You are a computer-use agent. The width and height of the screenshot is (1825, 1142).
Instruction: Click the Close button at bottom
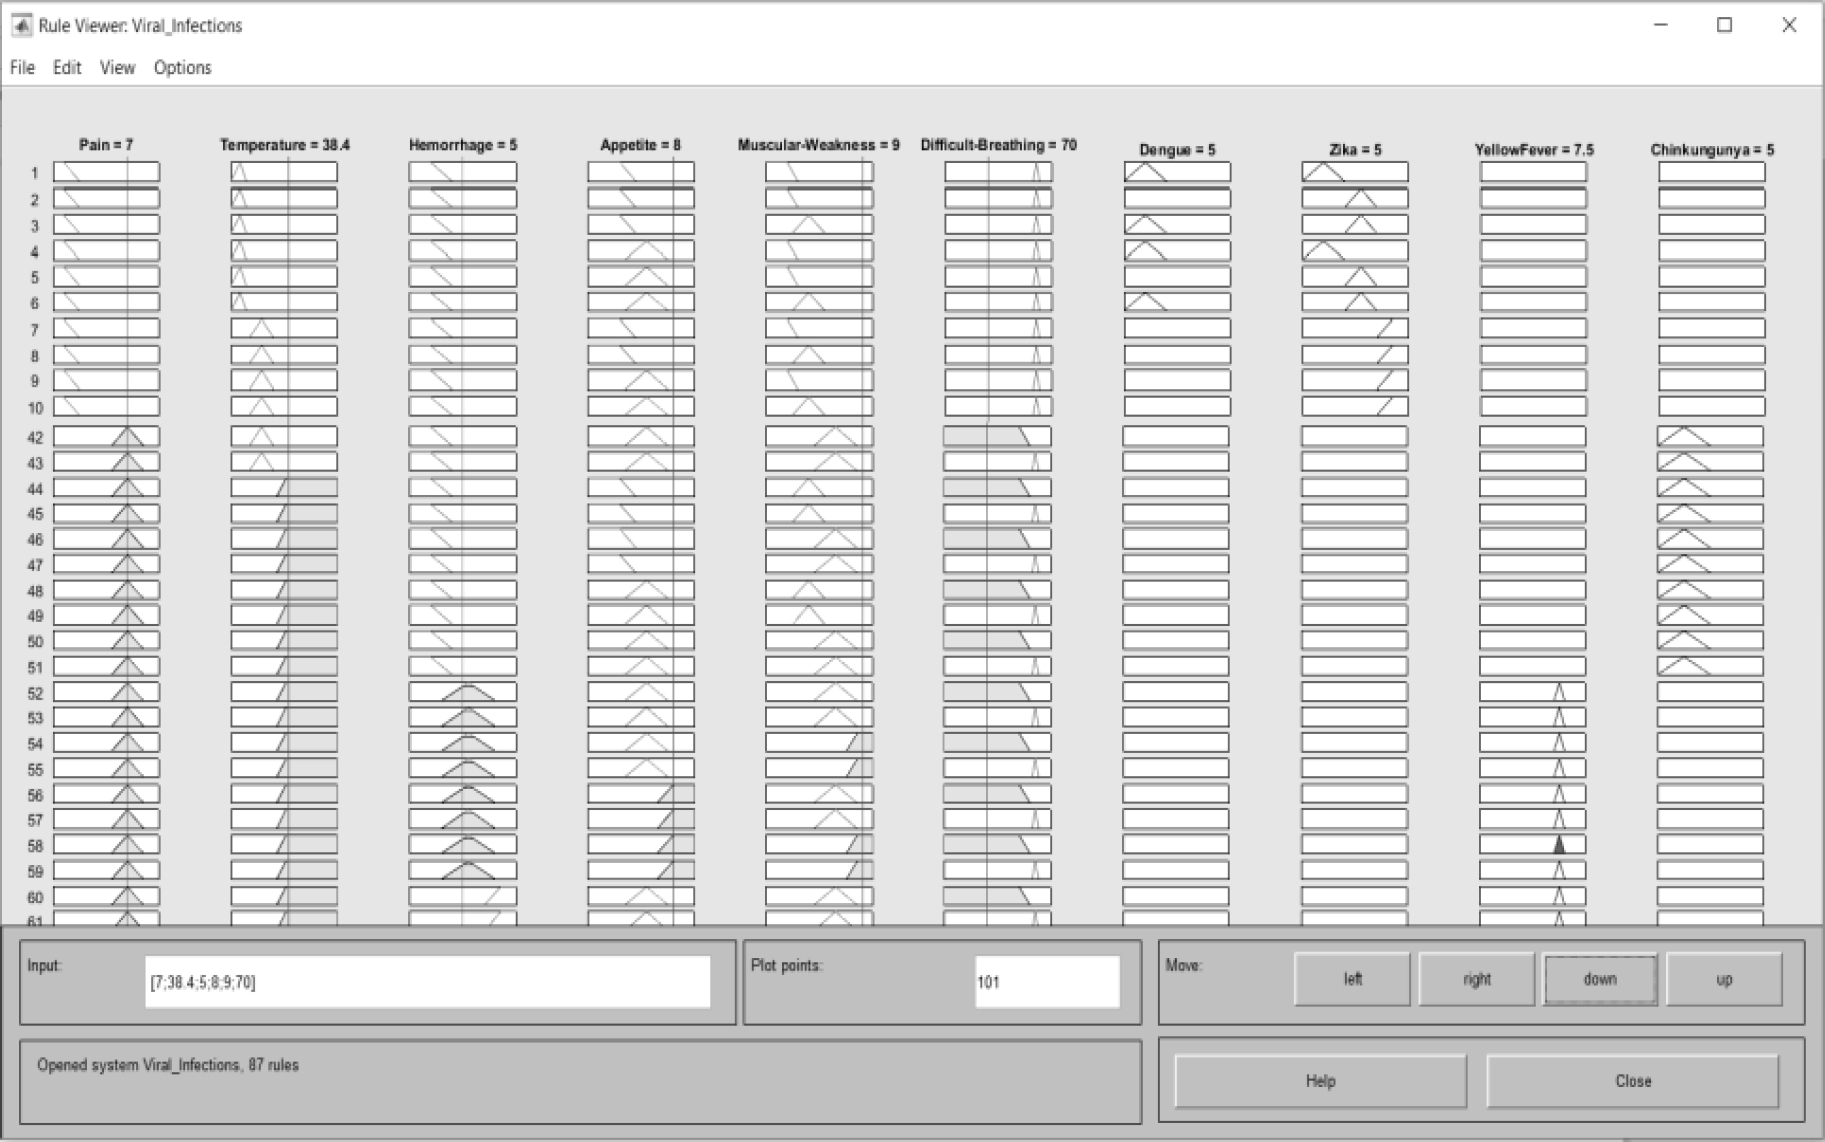tap(1632, 1081)
